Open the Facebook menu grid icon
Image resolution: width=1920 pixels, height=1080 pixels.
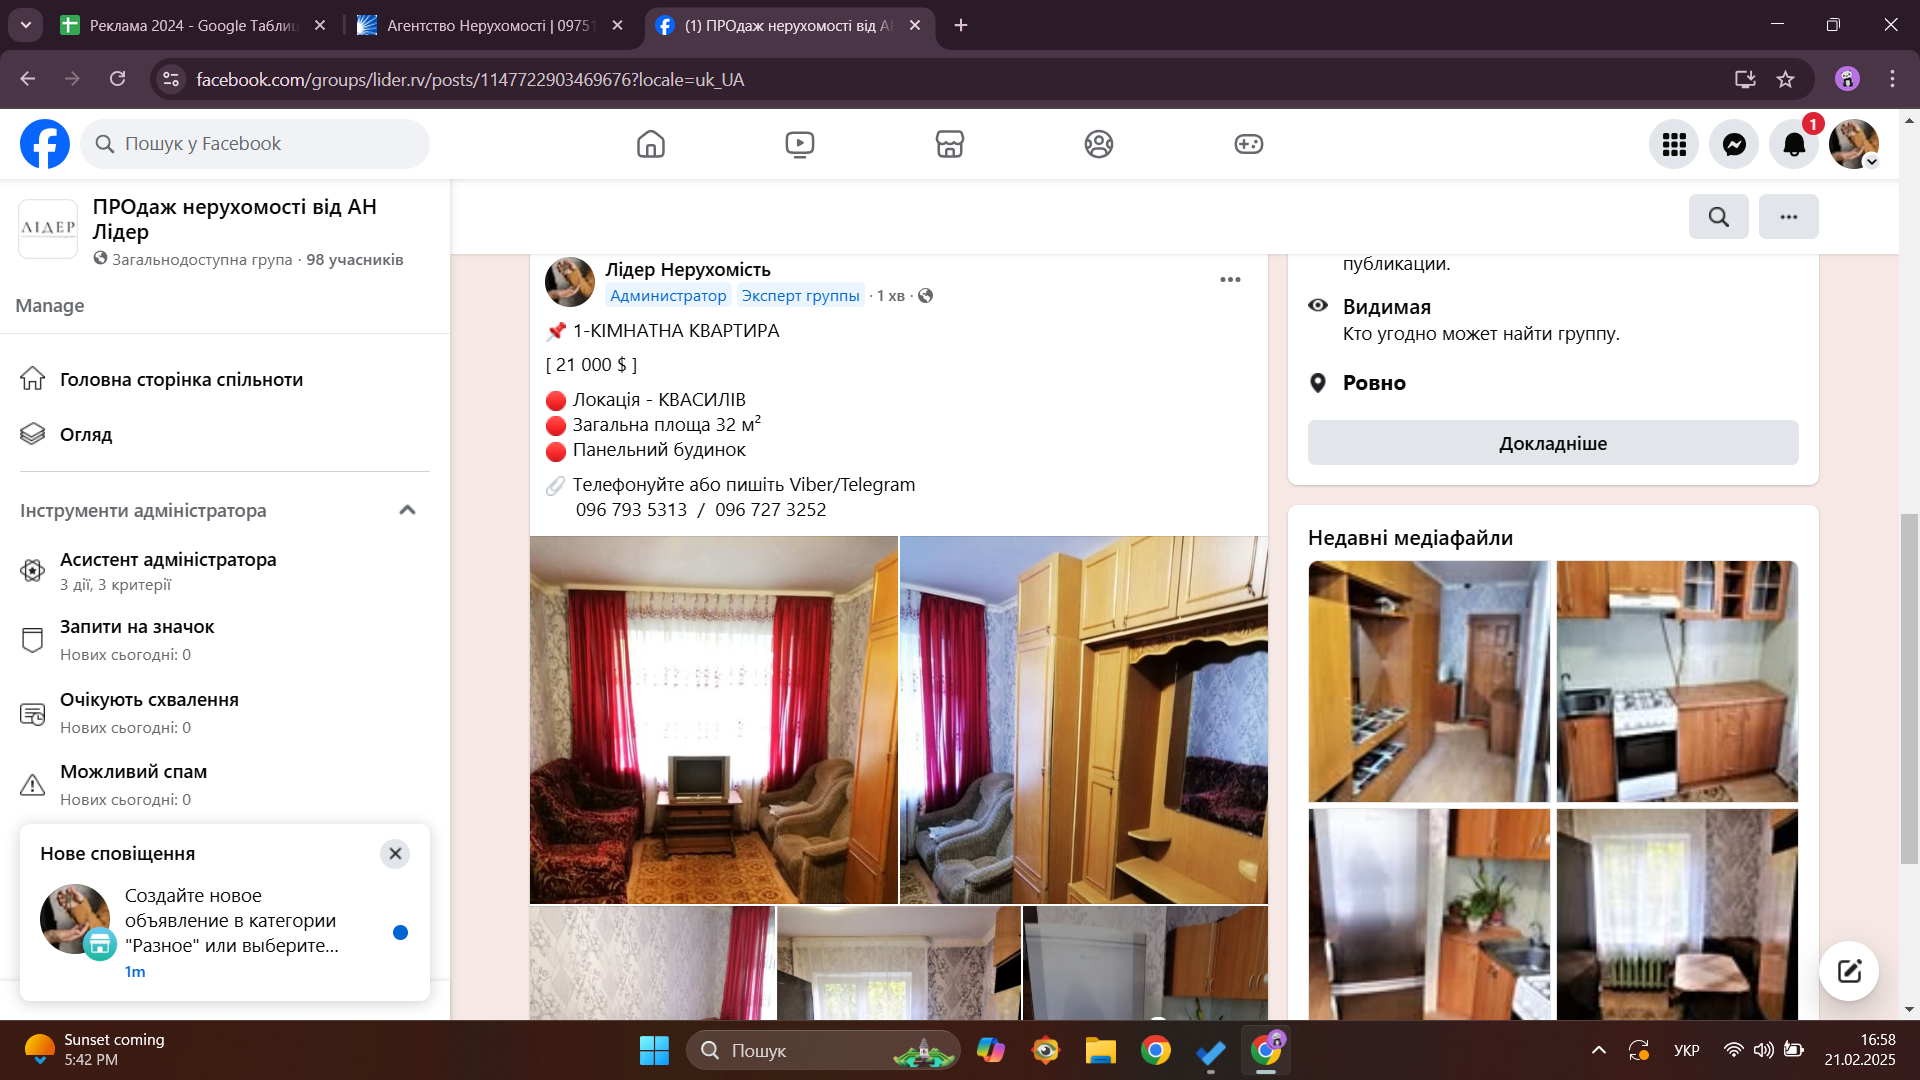coord(1674,144)
